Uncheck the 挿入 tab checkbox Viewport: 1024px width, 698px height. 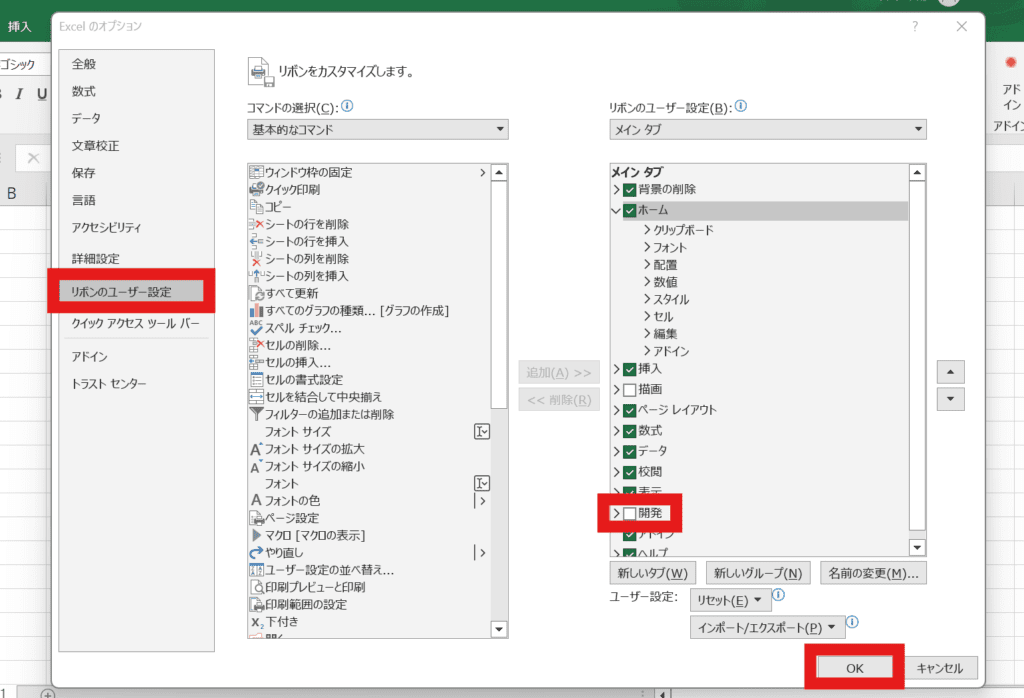coord(629,369)
